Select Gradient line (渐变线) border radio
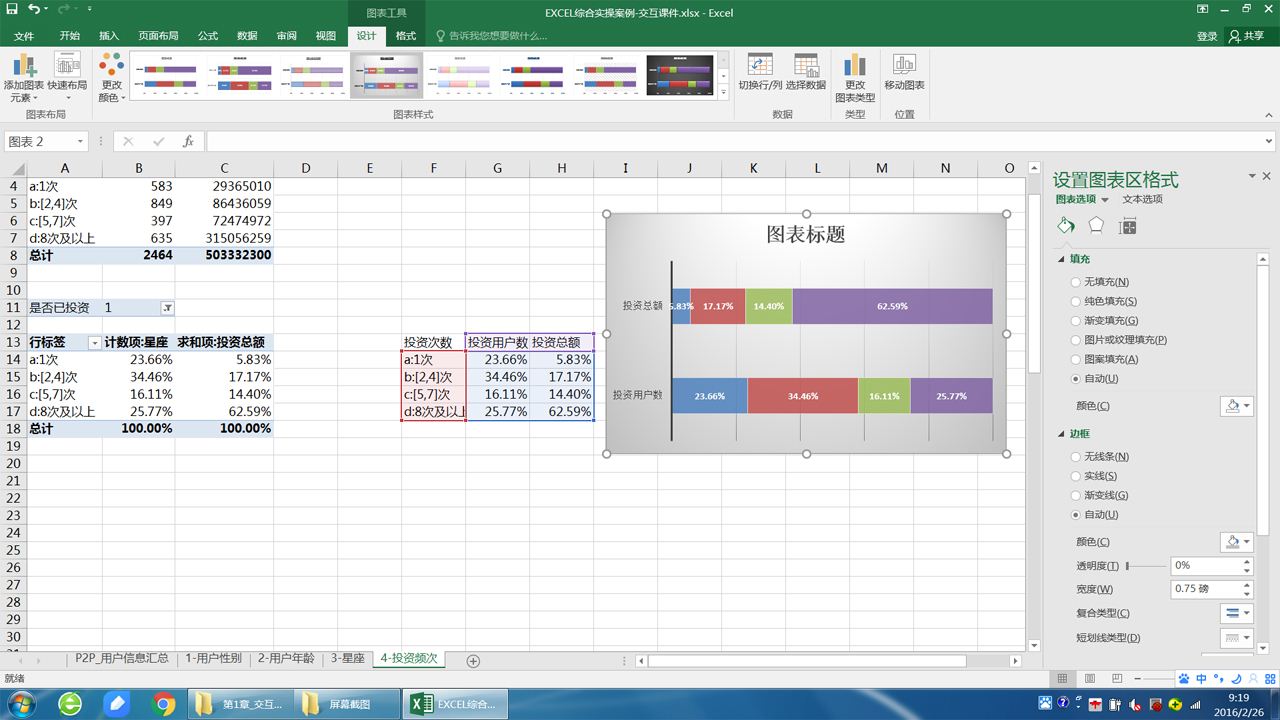The image size is (1280, 720). click(x=1075, y=495)
